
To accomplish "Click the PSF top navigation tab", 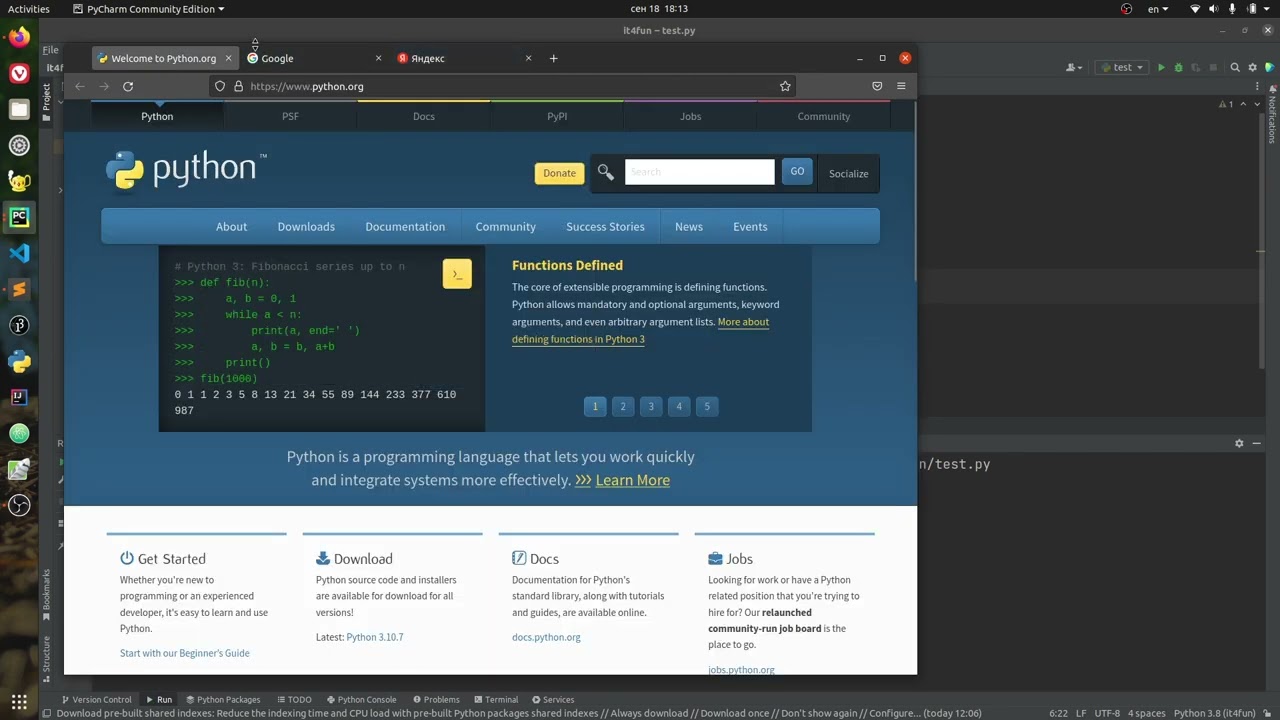I will [290, 116].
